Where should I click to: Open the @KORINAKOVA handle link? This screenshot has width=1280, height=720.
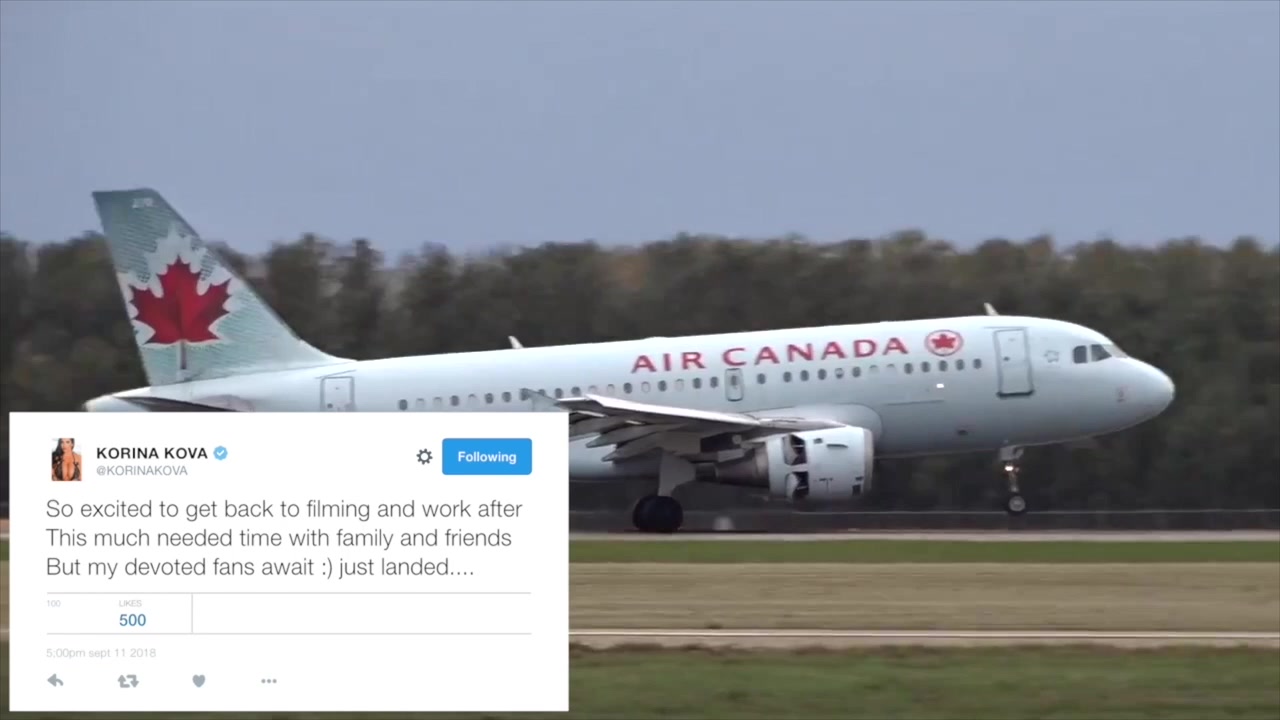point(141,470)
